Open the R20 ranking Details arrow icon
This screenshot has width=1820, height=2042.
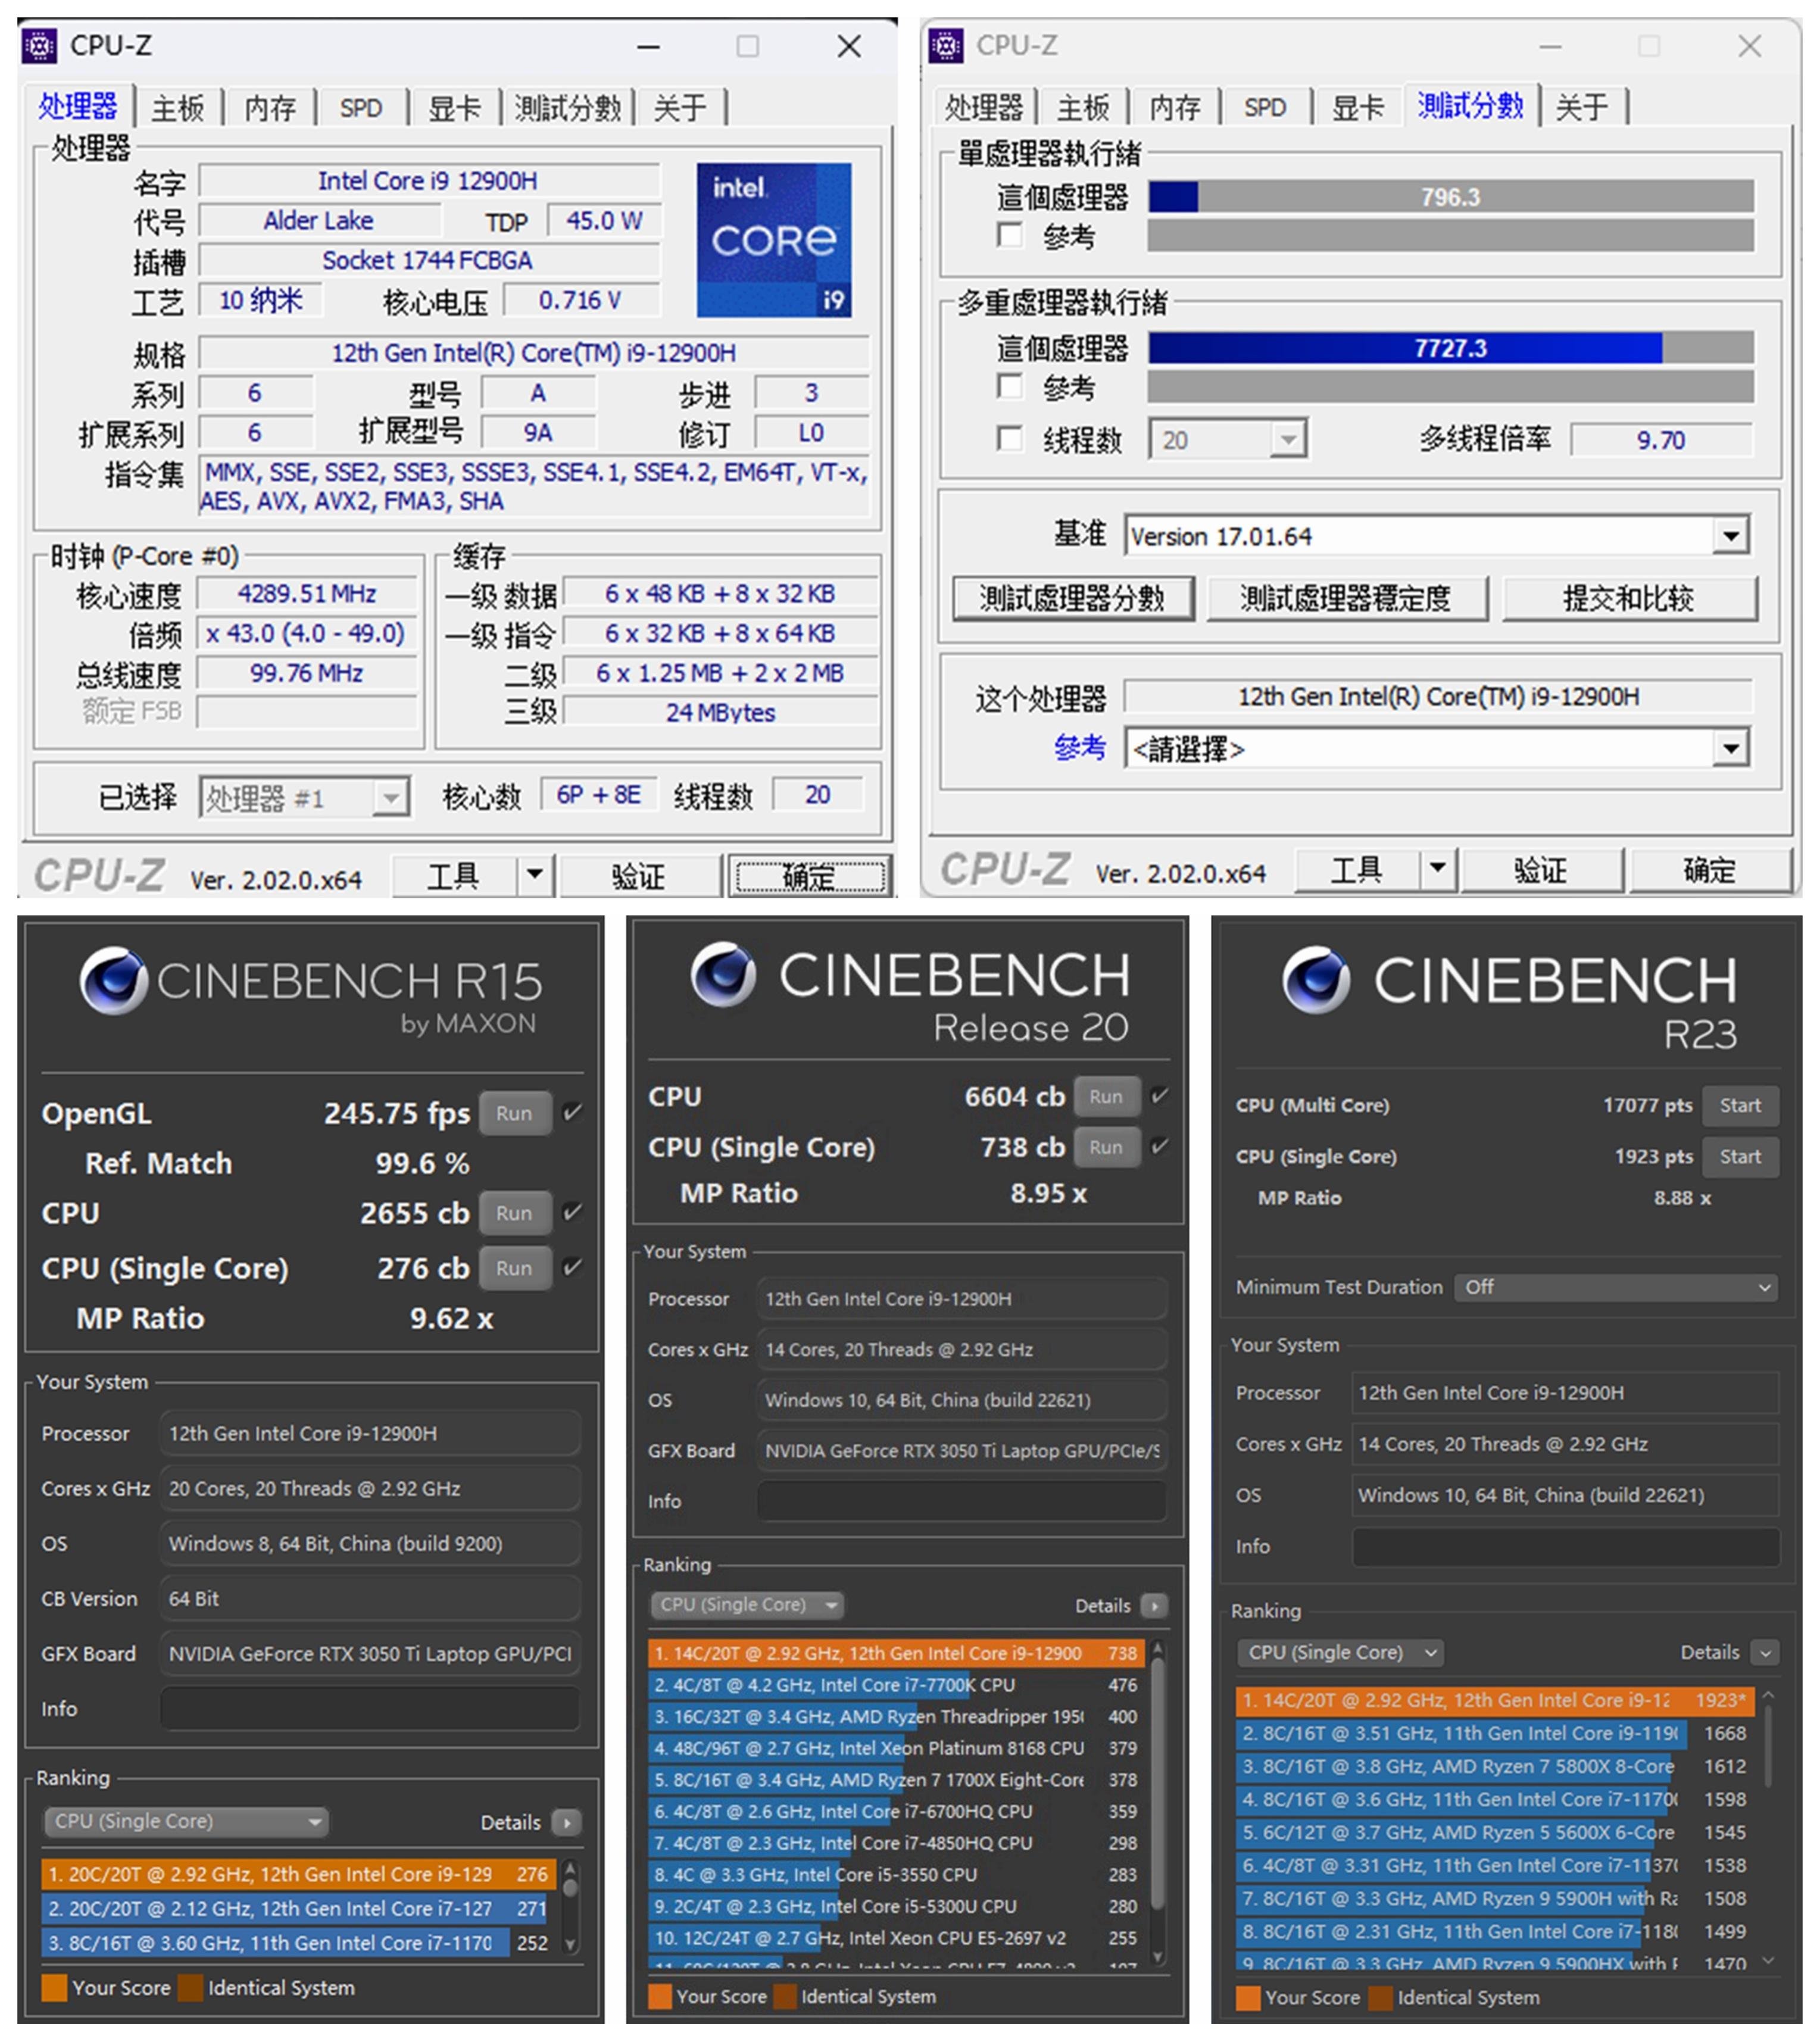click(1154, 1606)
